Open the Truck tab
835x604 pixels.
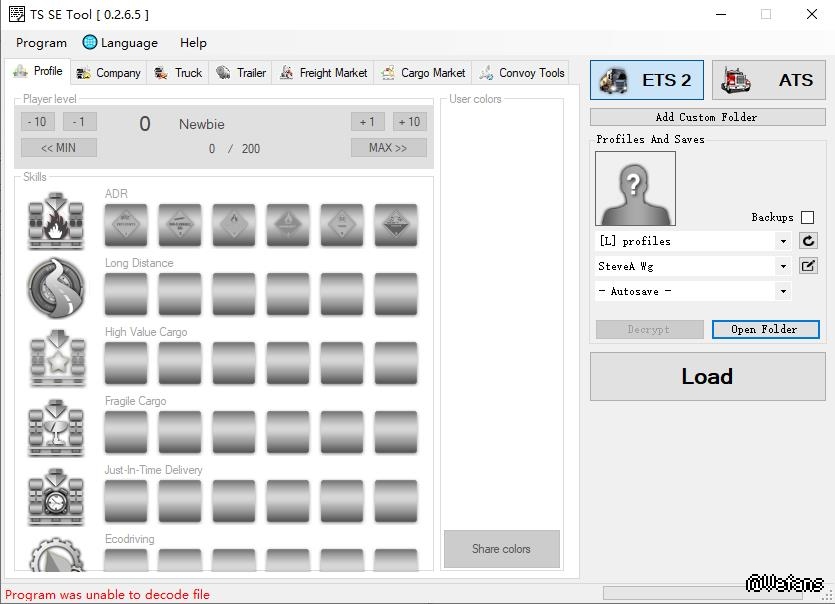pos(178,73)
